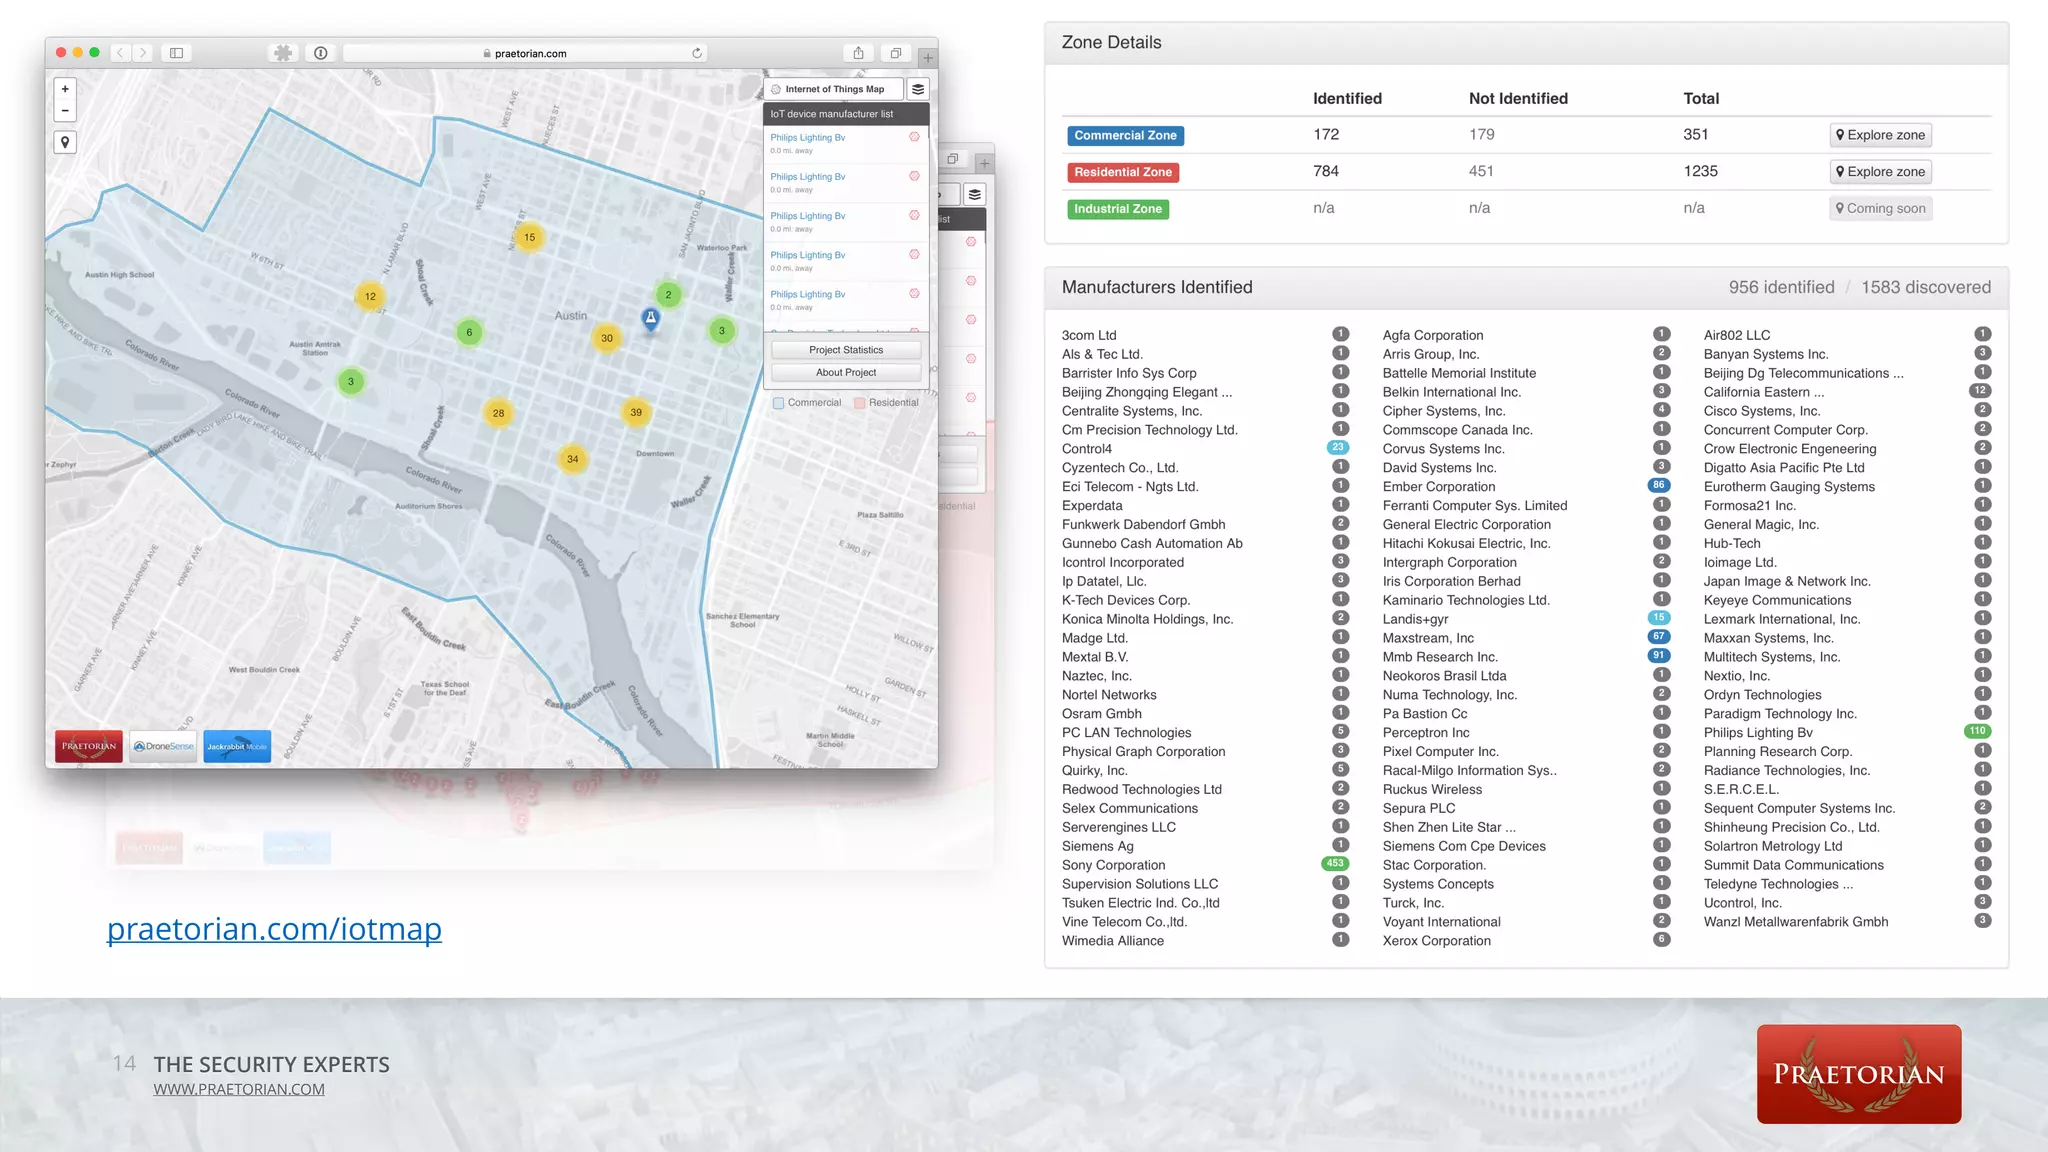Explore the Residential Zone
This screenshot has height=1152, width=2048.
1880,172
